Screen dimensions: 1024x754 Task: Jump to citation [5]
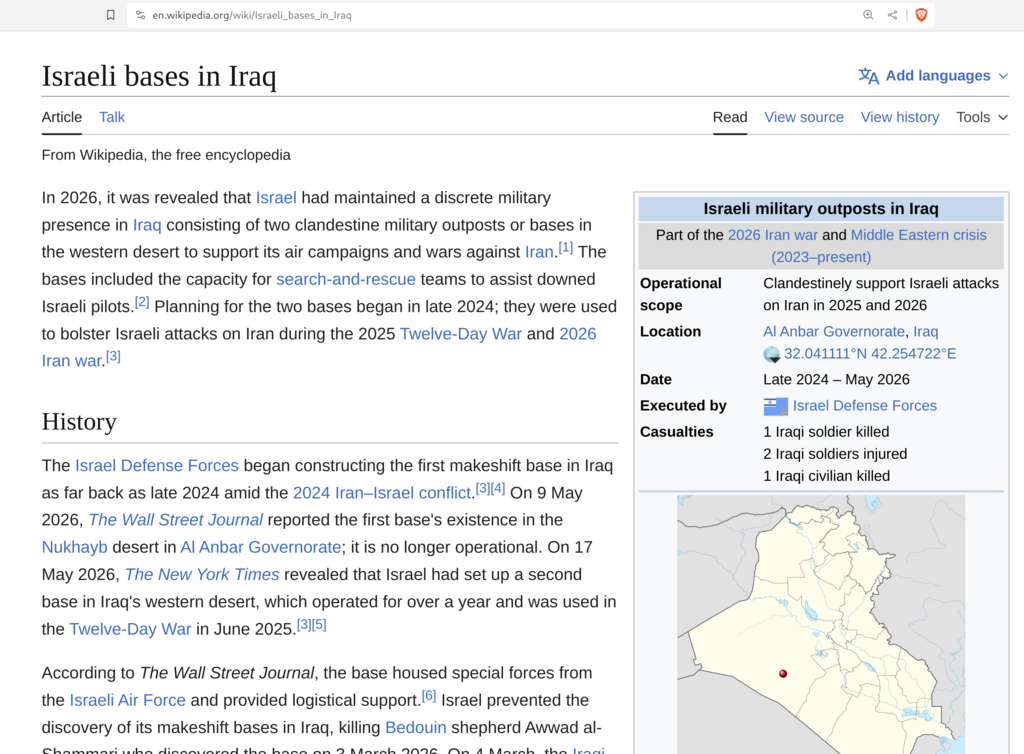point(319,625)
